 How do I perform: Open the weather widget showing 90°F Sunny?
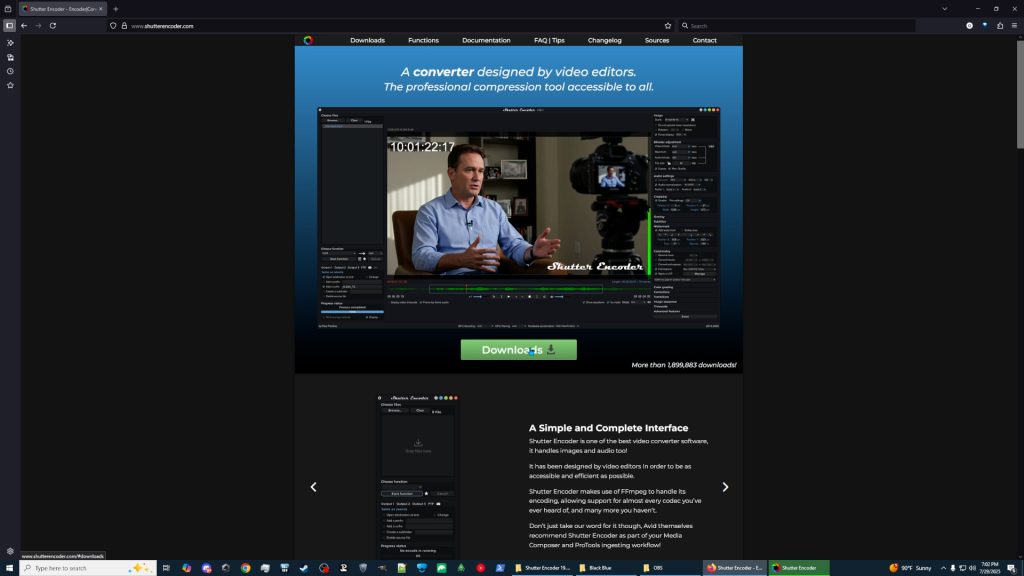pos(910,568)
